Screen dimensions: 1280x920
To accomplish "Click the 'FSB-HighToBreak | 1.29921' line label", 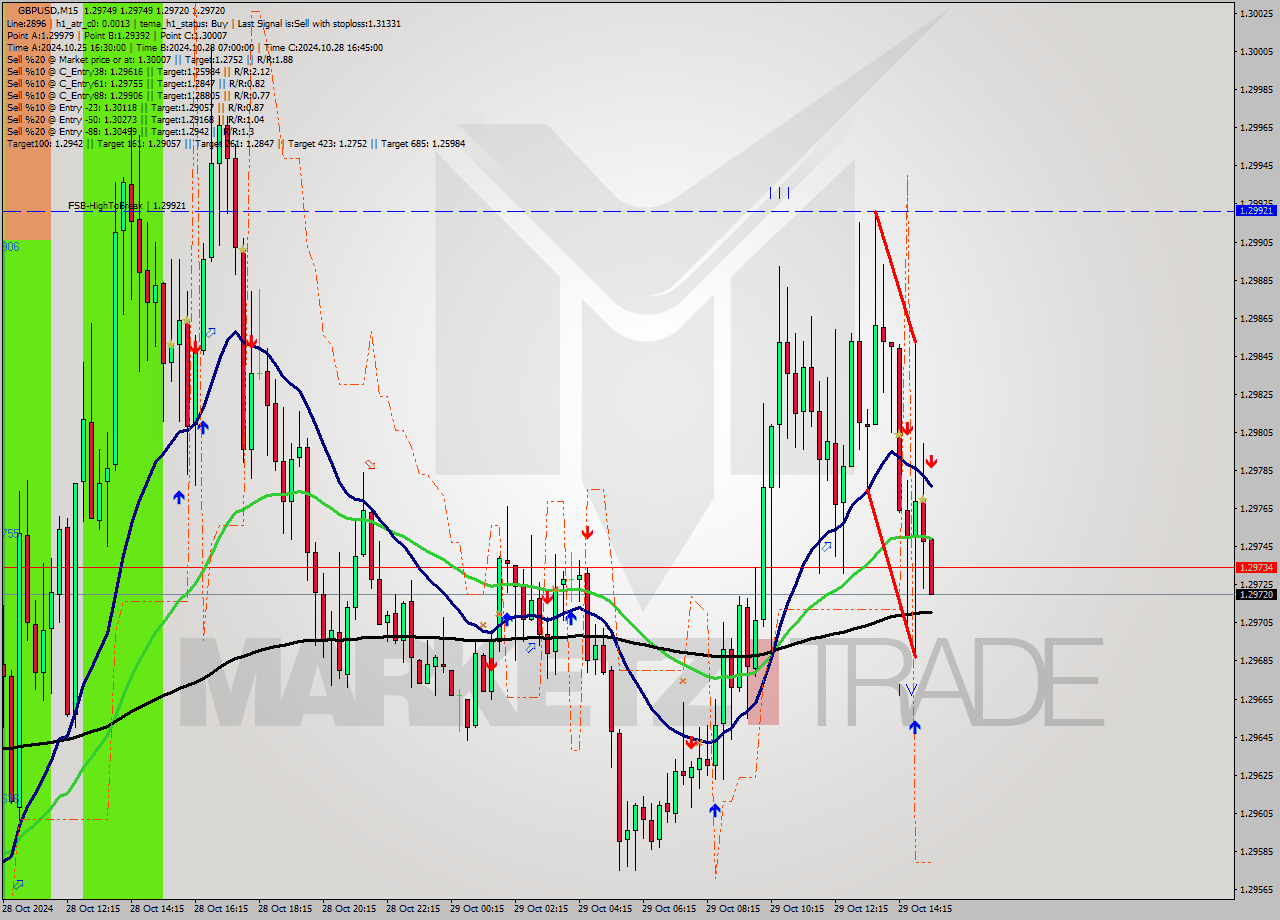I will pos(127,206).
